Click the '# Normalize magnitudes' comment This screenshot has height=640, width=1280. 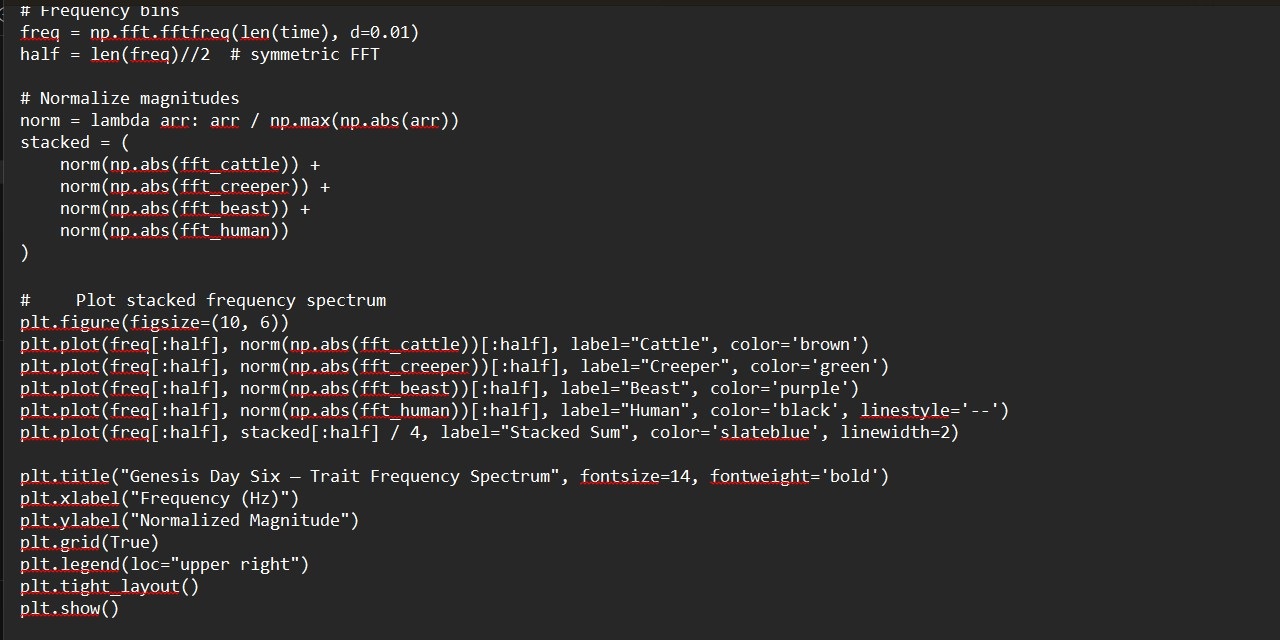click(x=129, y=98)
